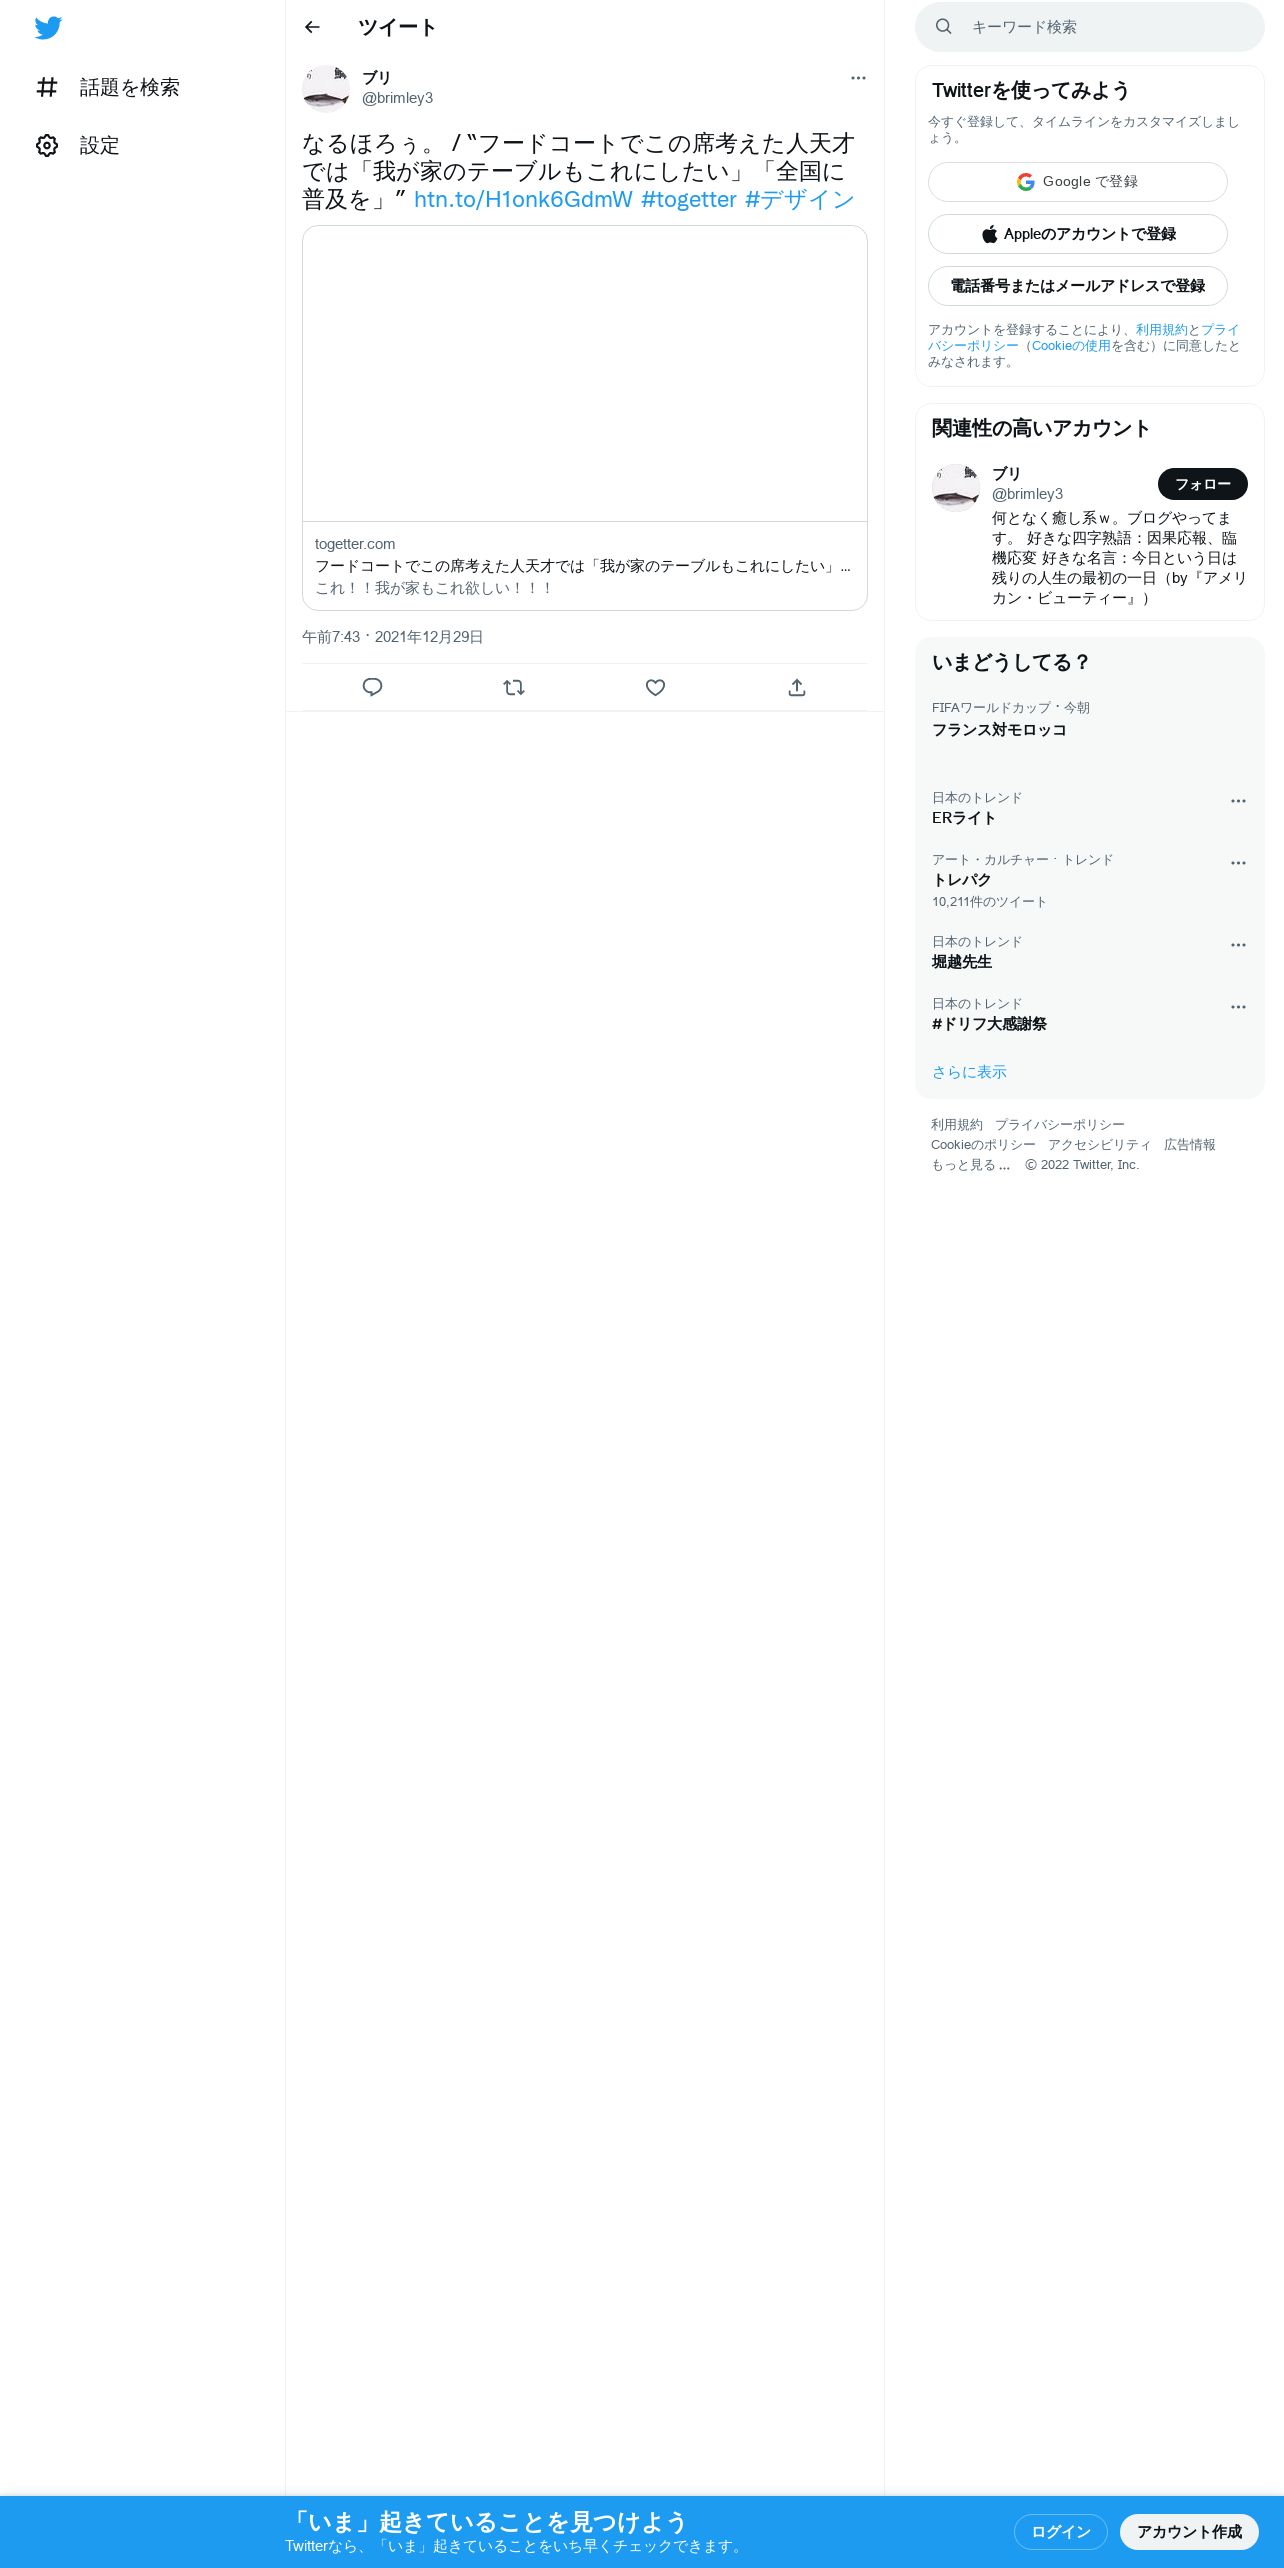Open the togetter.com link preview card
This screenshot has height=2568, width=1284.
pyautogui.click(x=585, y=418)
